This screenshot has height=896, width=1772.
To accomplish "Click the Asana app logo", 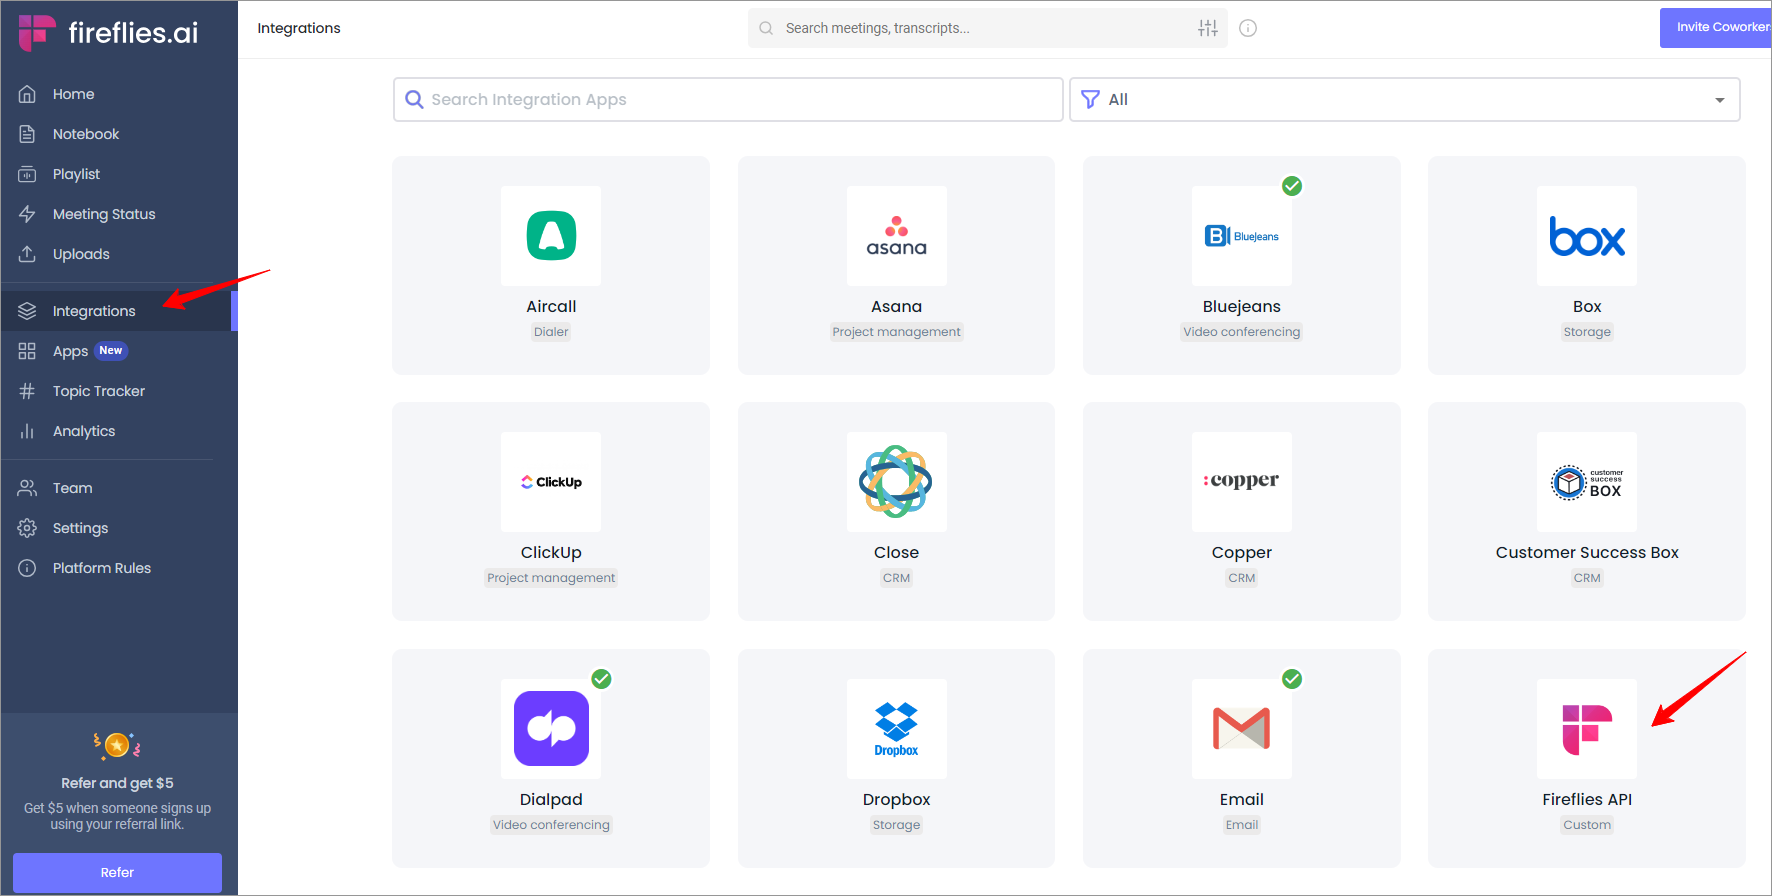I will coord(897,236).
